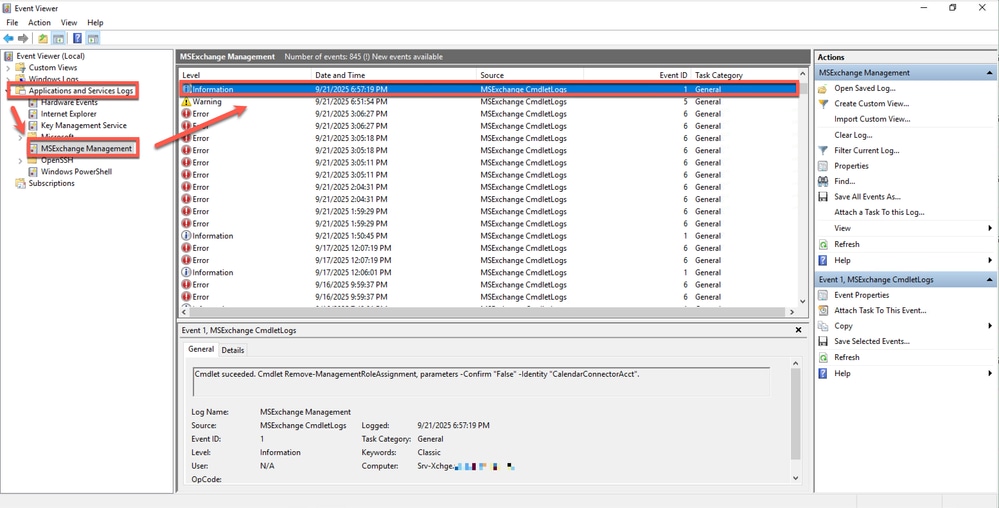This screenshot has height=508, width=999.
Task: Expand the OpenSSH tree node
Action: point(20,160)
